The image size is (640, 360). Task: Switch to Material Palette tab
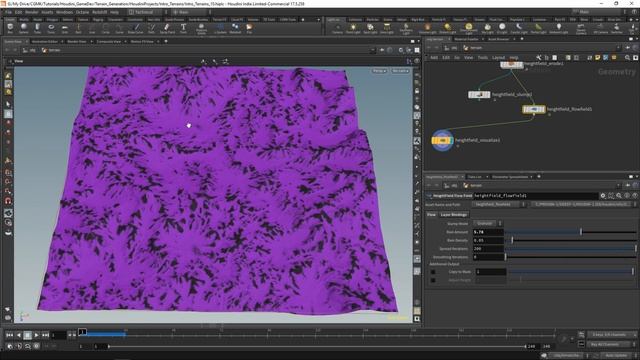click(x=466, y=39)
